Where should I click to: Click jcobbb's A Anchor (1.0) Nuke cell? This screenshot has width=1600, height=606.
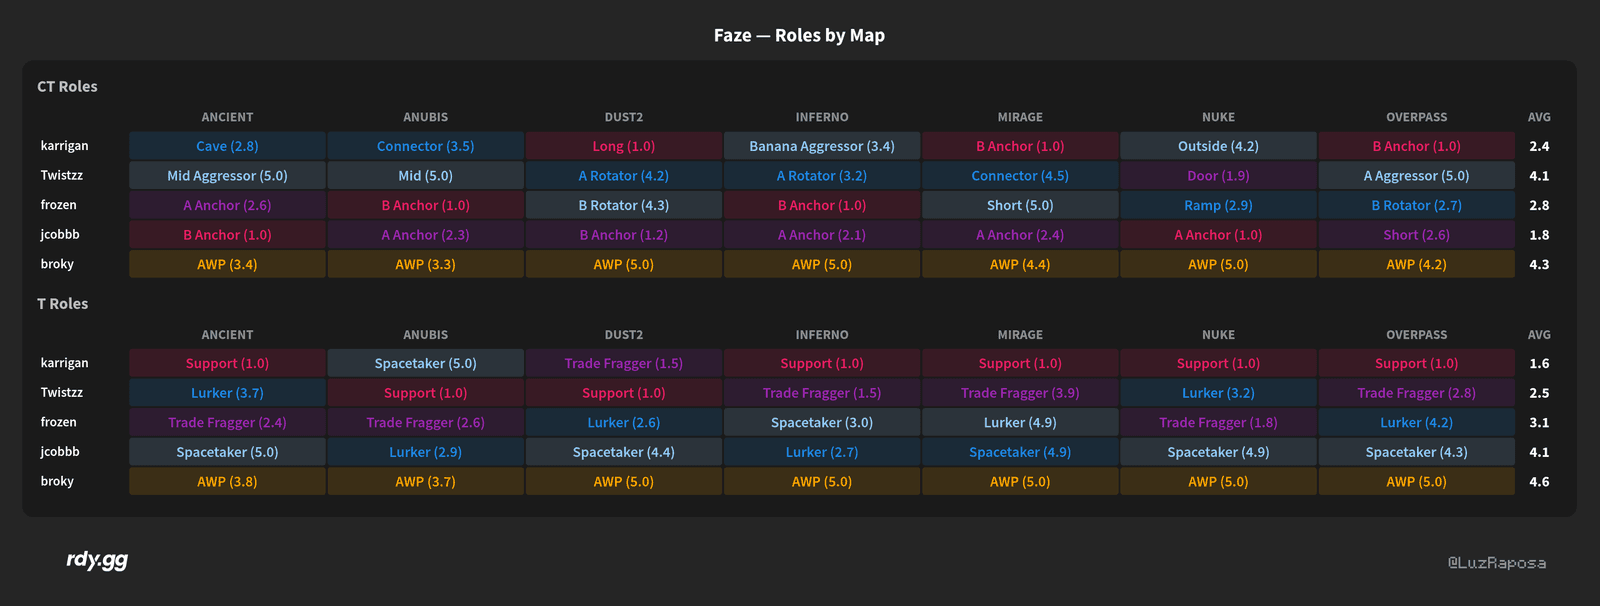pos(1218,235)
